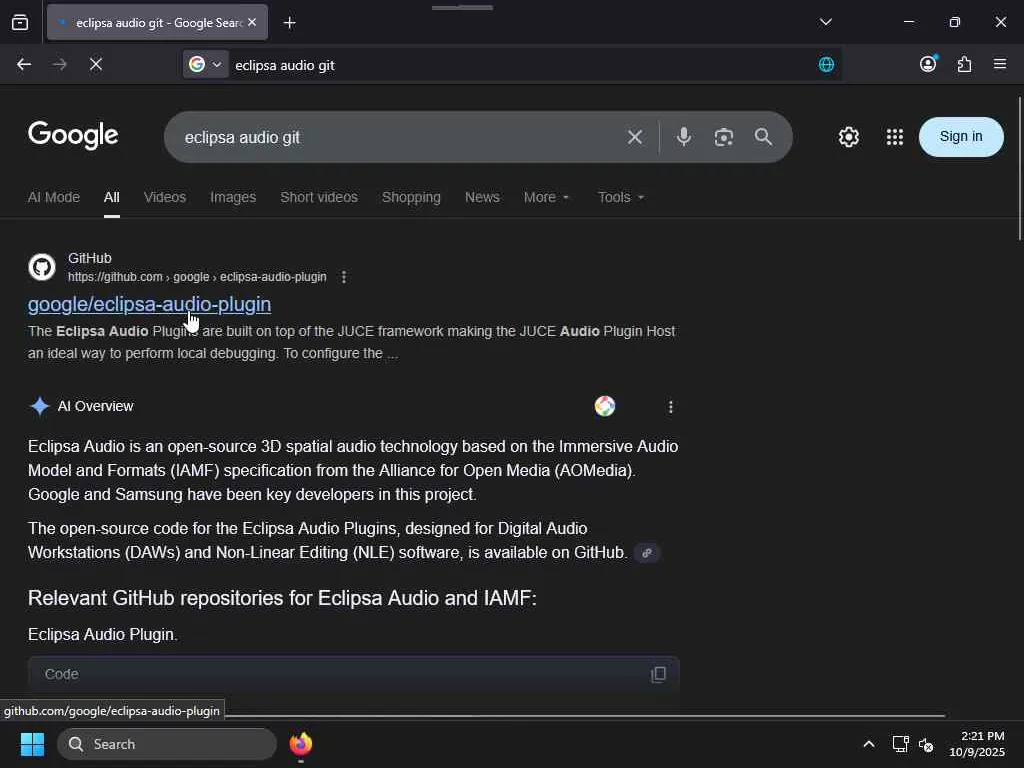Image resolution: width=1024 pixels, height=768 pixels.
Task: Open the tab list dropdown chevron
Action: (825, 22)
